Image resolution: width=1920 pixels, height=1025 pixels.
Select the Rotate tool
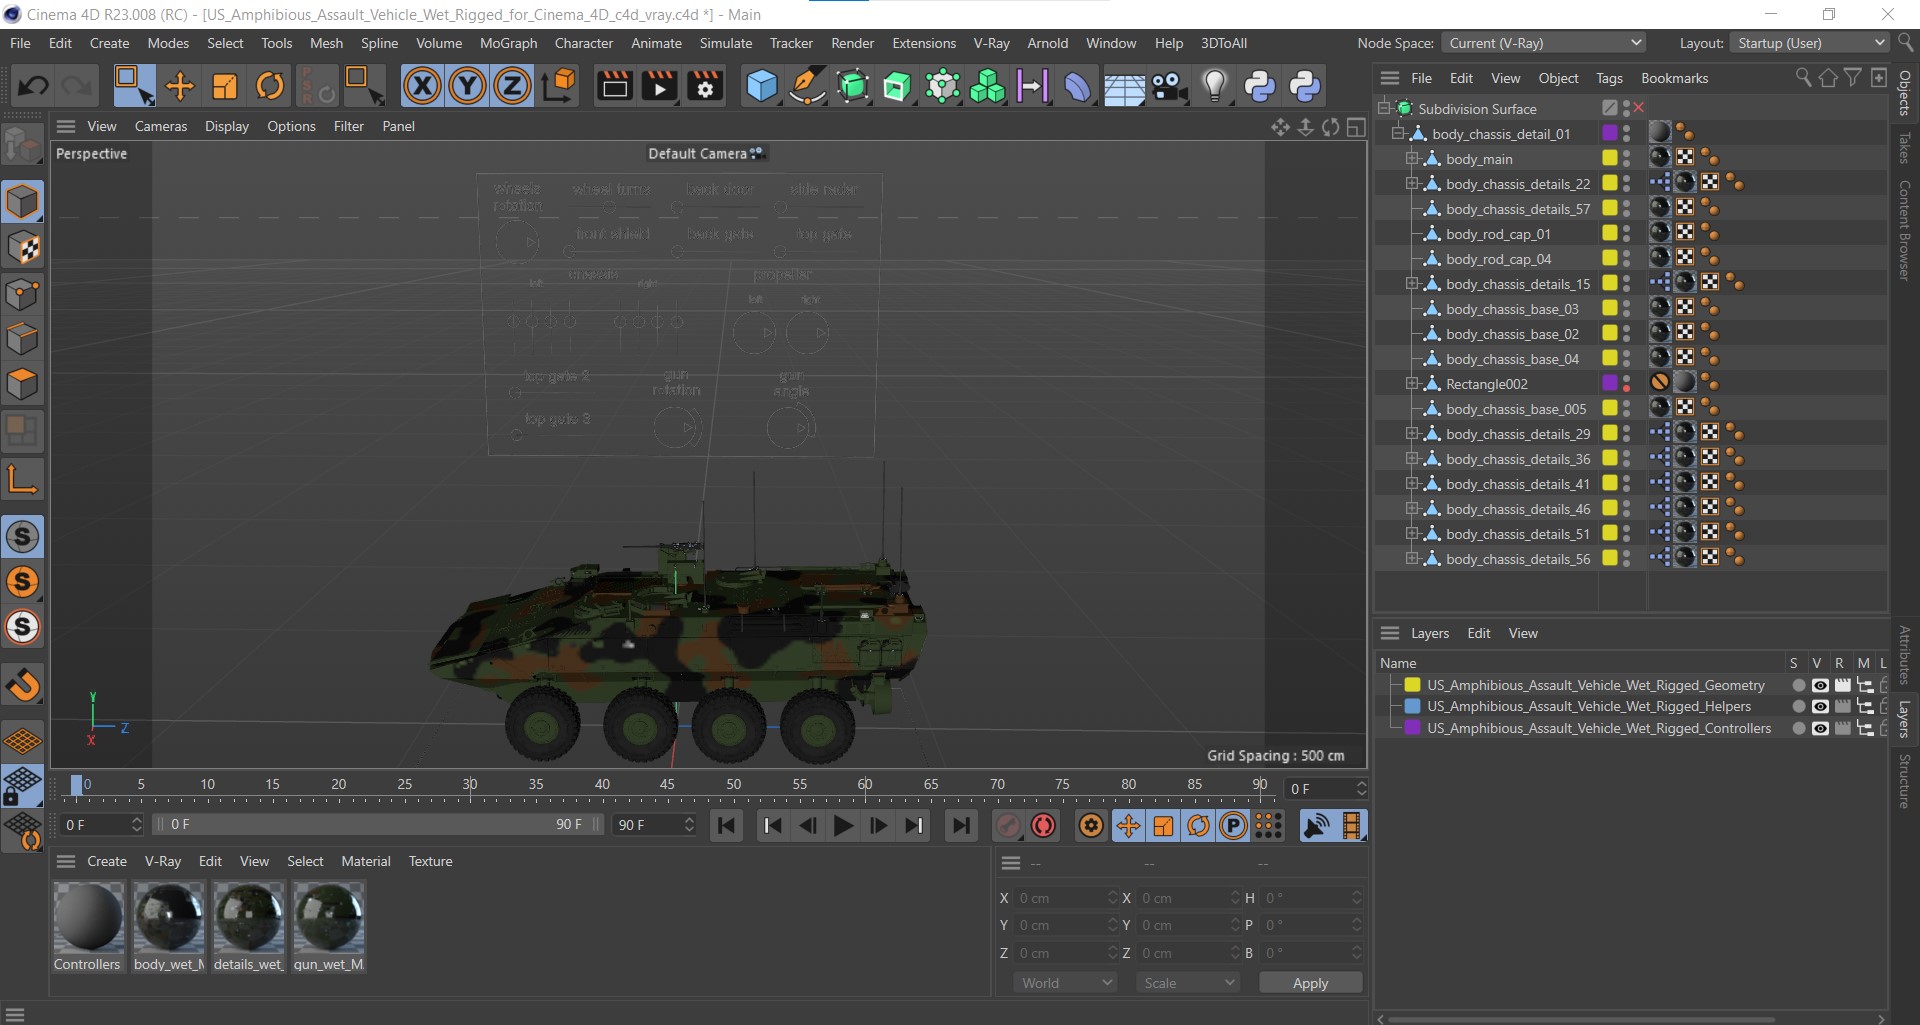(270, 86)
